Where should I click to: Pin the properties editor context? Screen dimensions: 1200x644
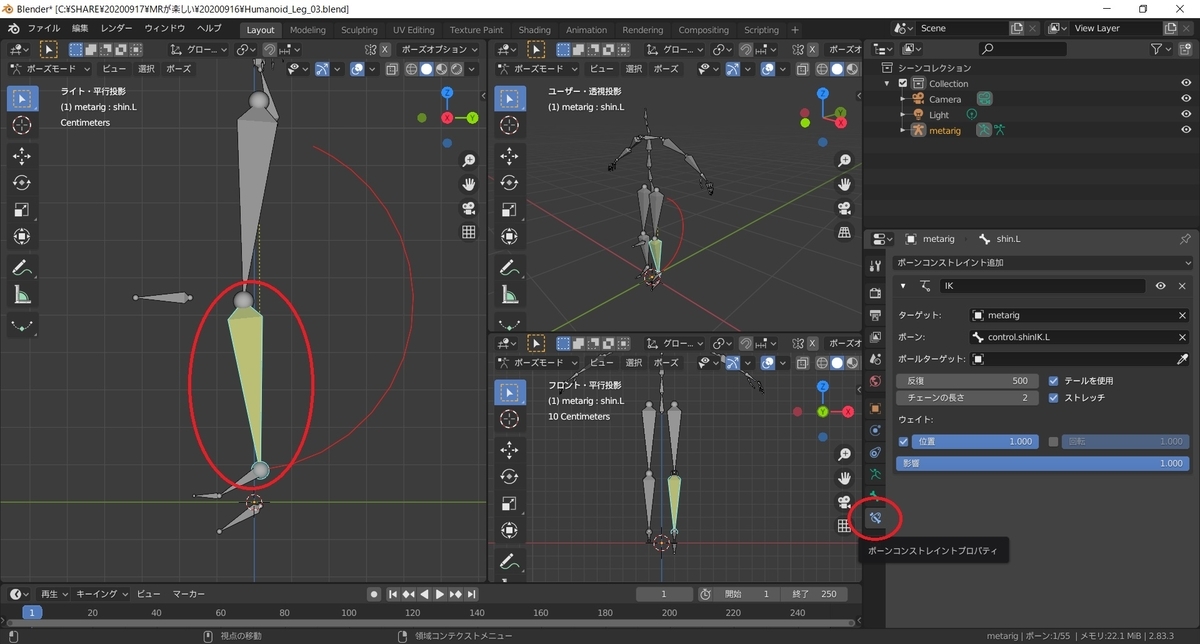(1185, 240)
